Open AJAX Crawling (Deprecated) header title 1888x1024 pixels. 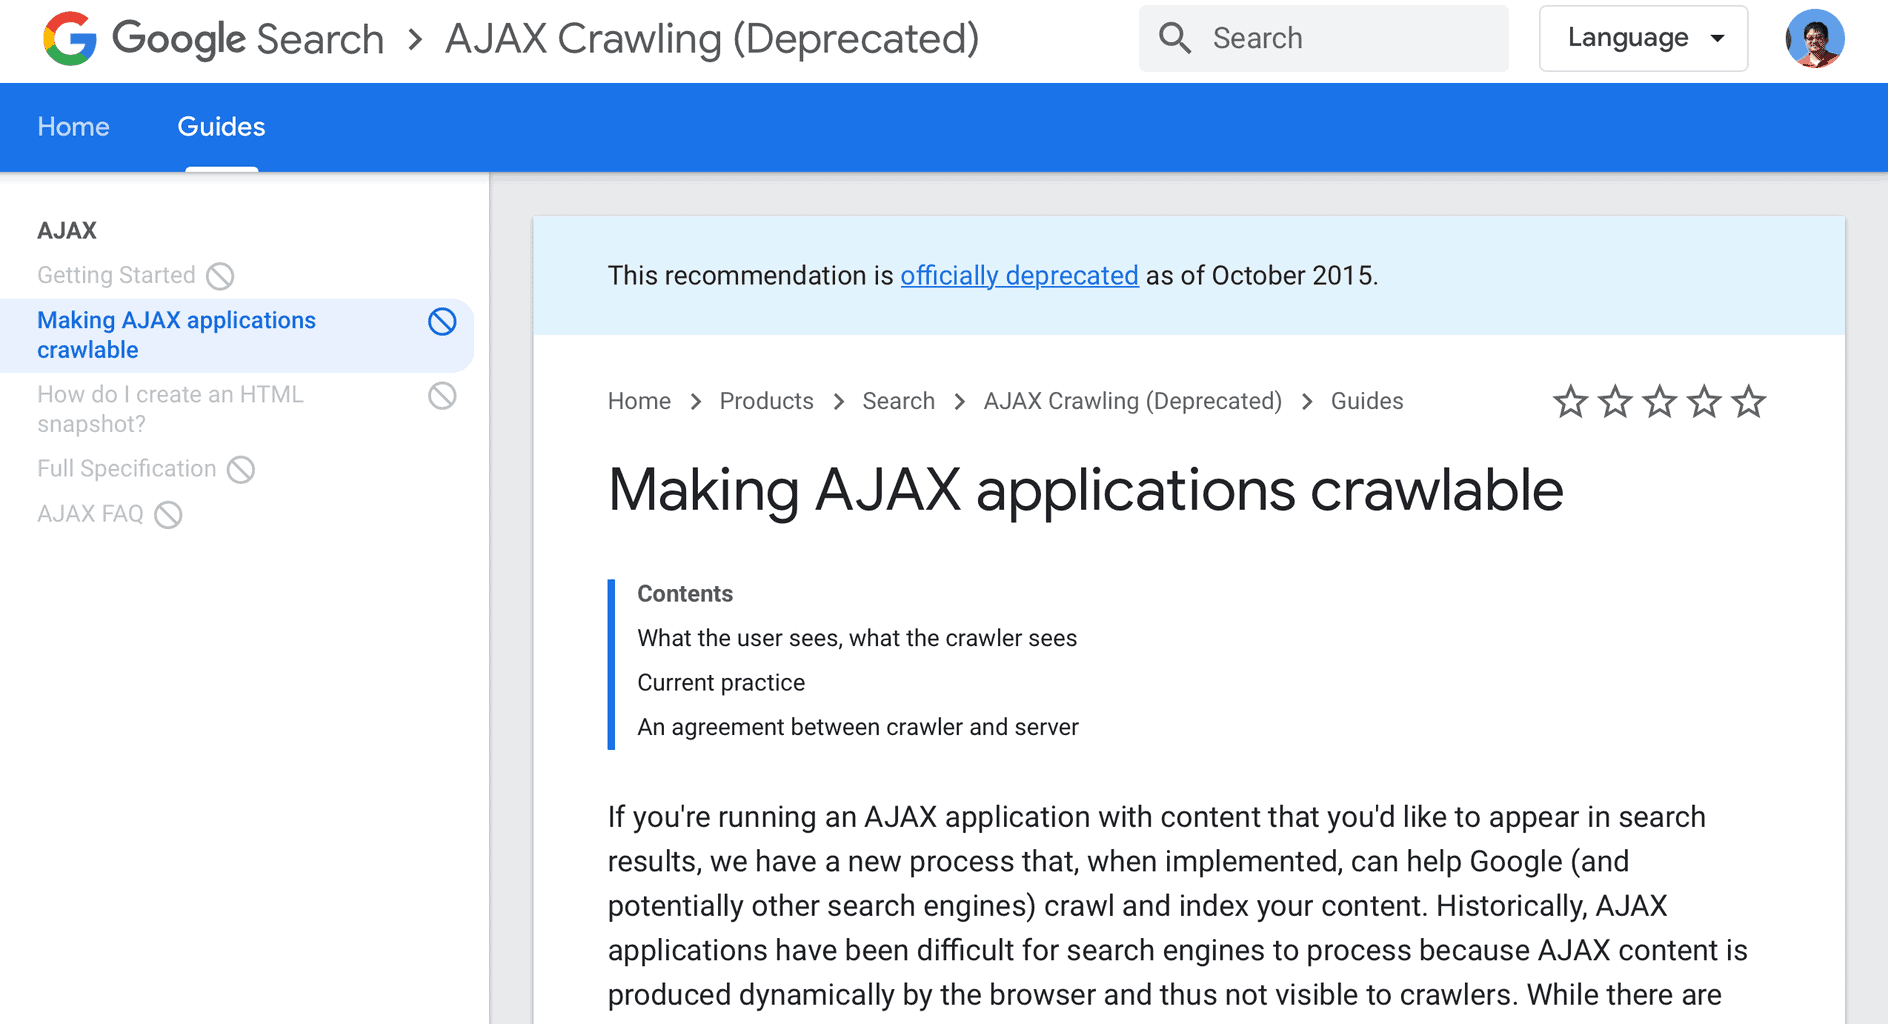712,39
